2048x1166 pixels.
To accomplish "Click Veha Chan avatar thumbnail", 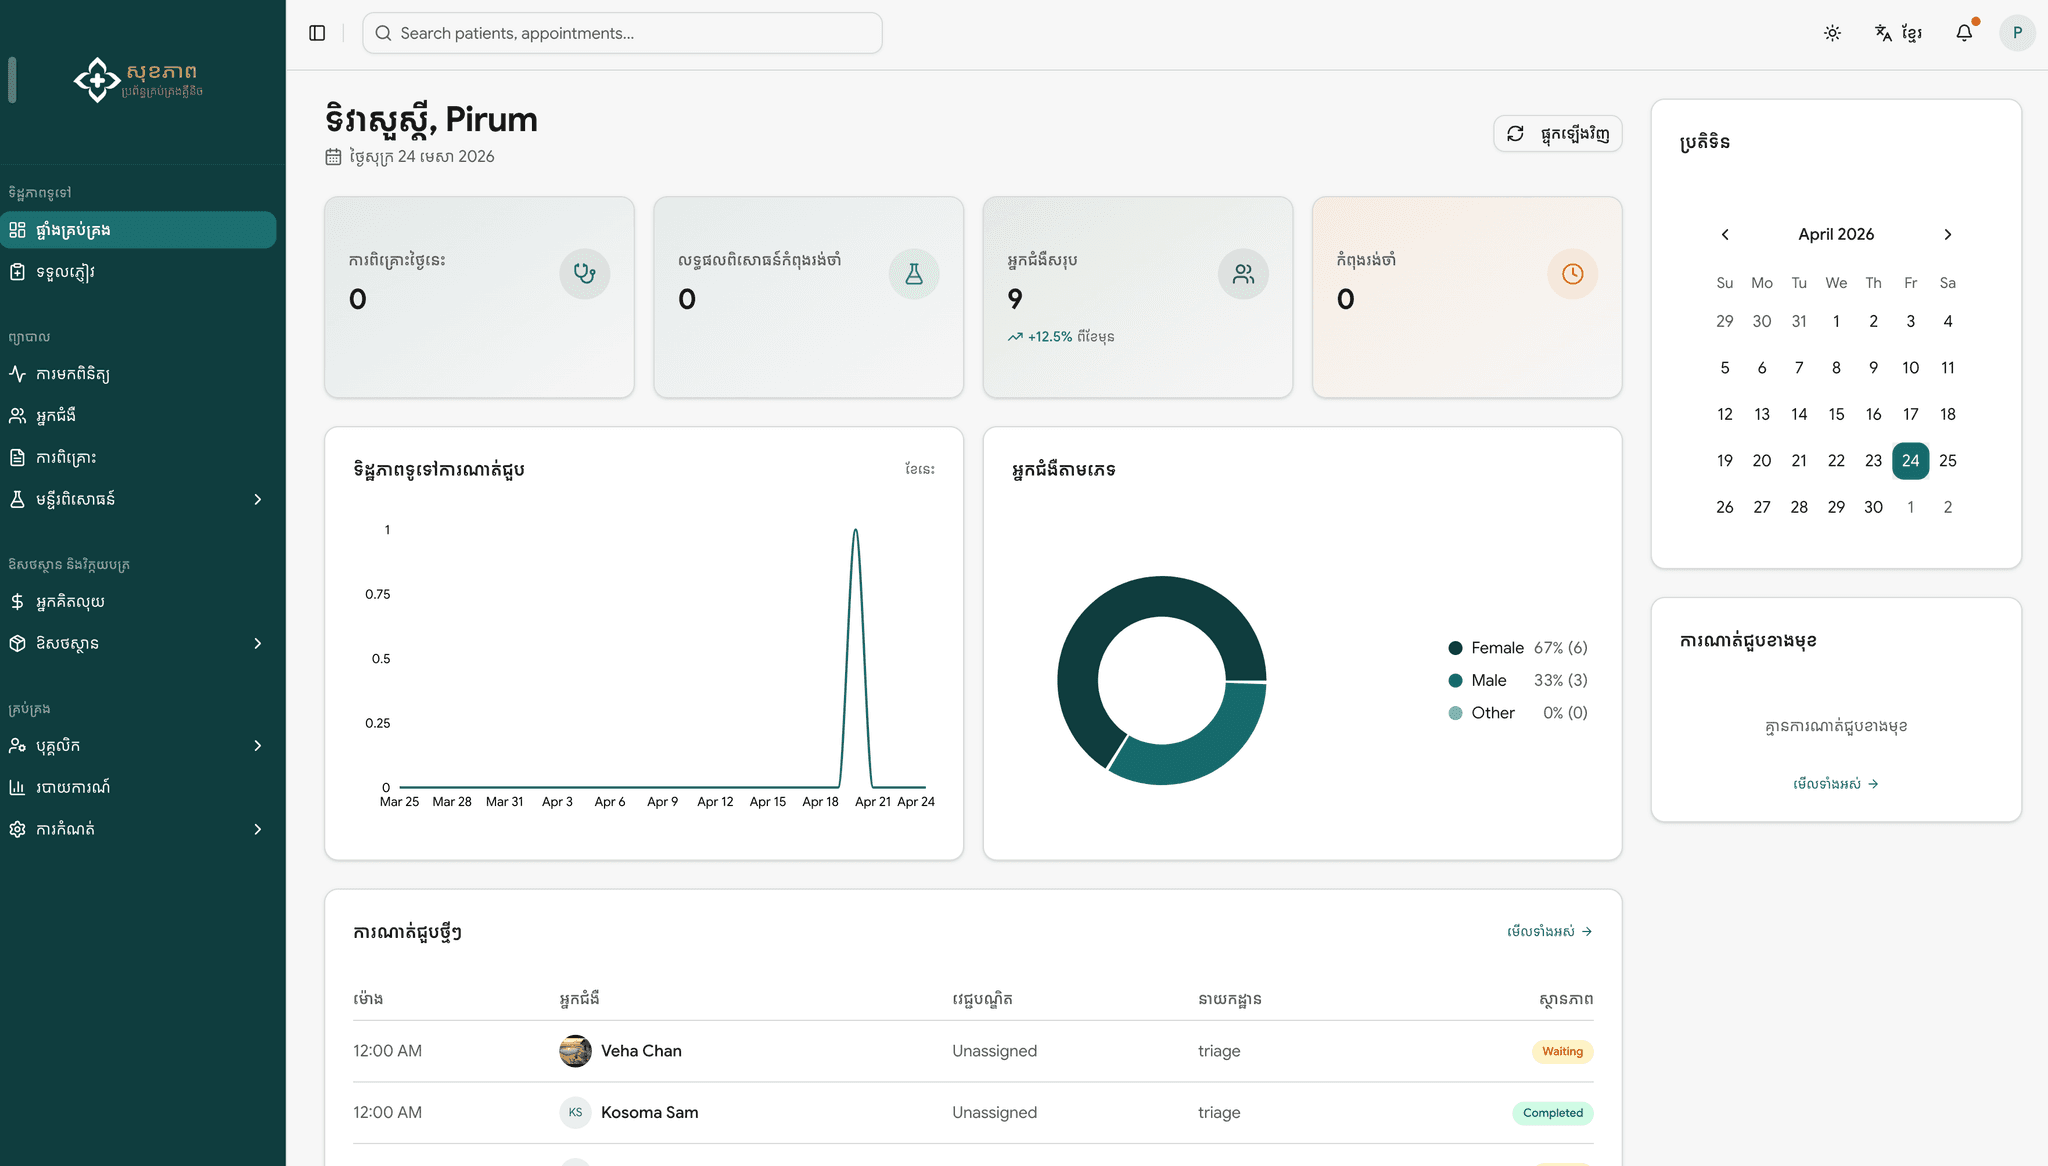I will 575,1051.
